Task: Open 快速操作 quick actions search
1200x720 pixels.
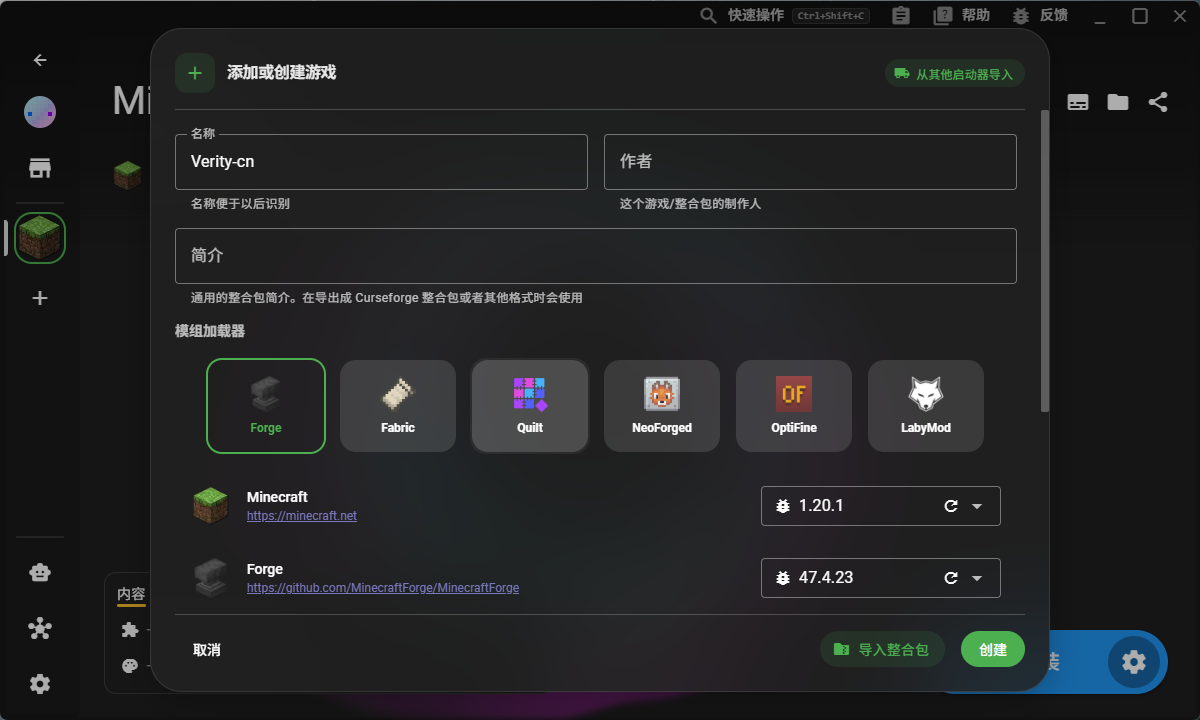Action: pyautogui.click(x=785, y=15)
